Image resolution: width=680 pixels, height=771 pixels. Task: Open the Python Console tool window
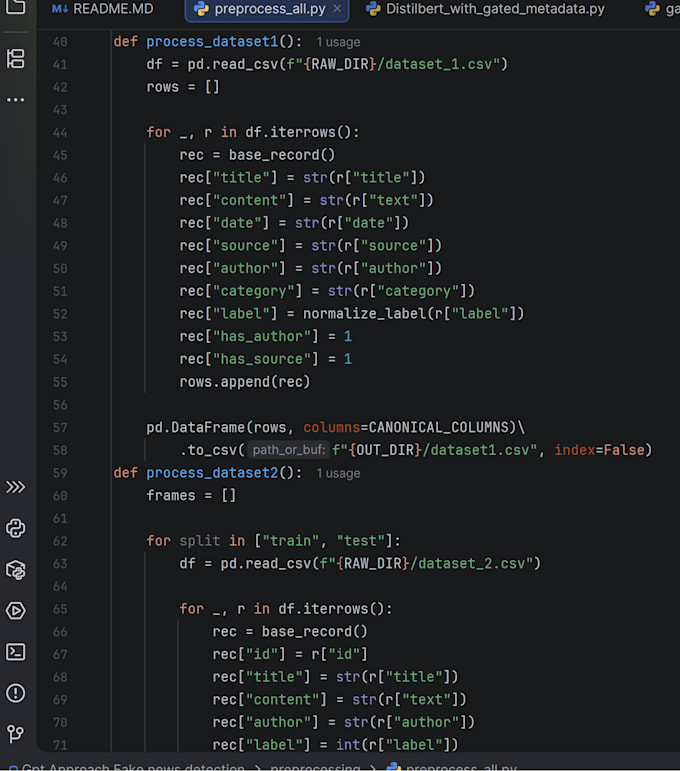[15, 528]
